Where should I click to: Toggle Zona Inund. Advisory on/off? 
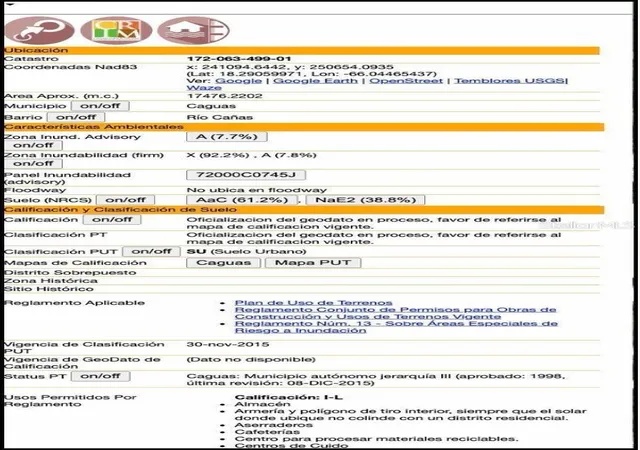tap(33, 145)
